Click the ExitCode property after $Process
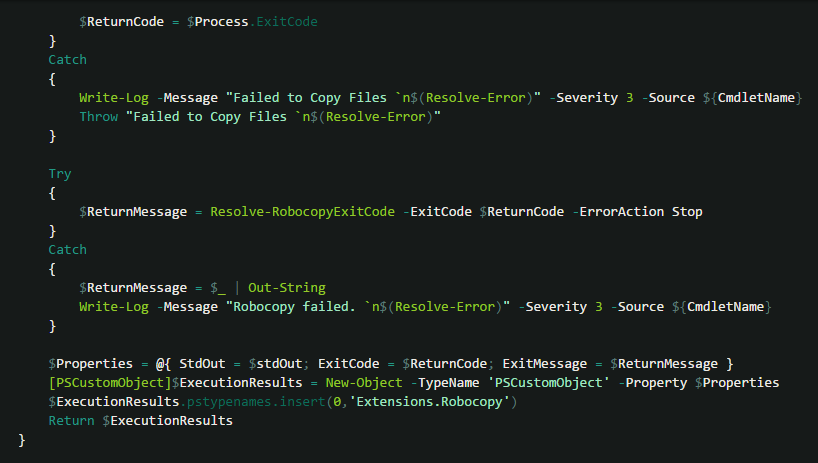The height and width of the screenshot is (463, 818). coord(287,22)
